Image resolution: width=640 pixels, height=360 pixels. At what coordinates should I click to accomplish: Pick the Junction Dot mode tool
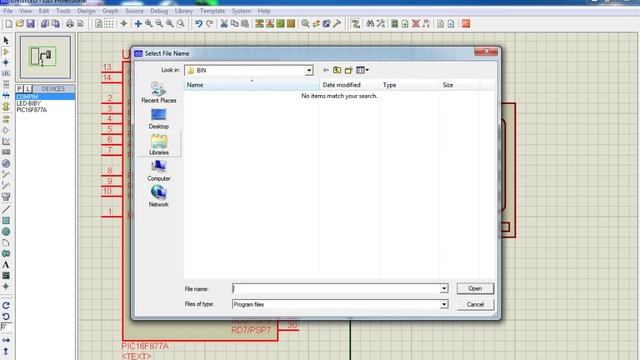(x=6, y=62)
